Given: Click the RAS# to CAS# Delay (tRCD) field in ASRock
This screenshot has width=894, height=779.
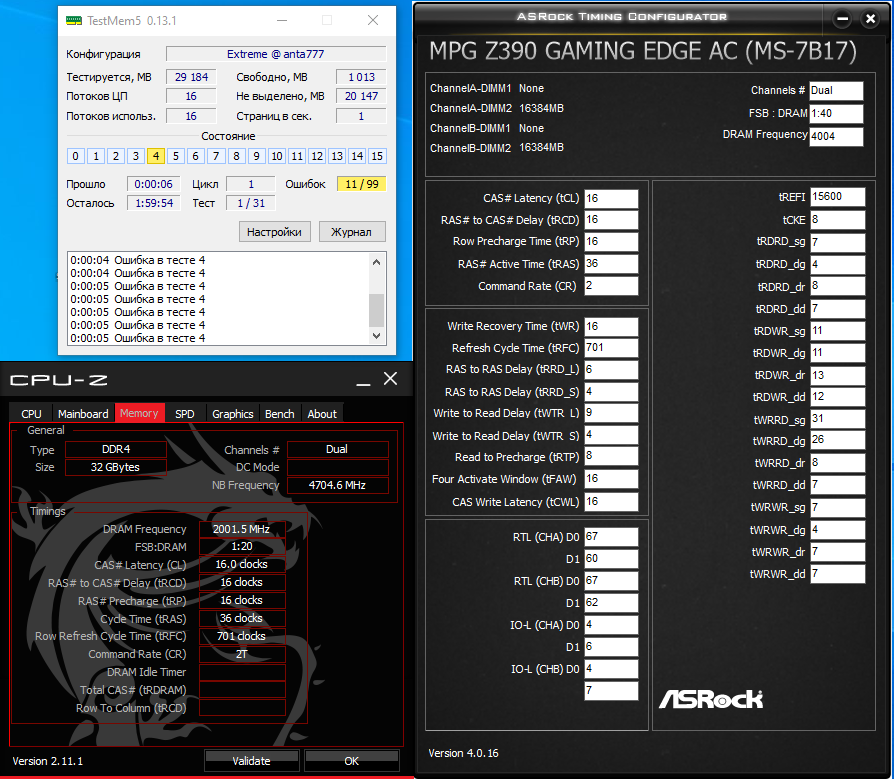Looking at the screenshot, I should pos(611,220).
